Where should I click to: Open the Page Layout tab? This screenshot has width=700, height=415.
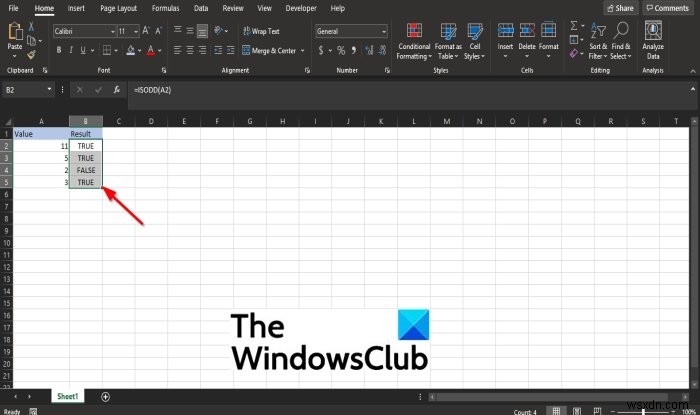118,8
